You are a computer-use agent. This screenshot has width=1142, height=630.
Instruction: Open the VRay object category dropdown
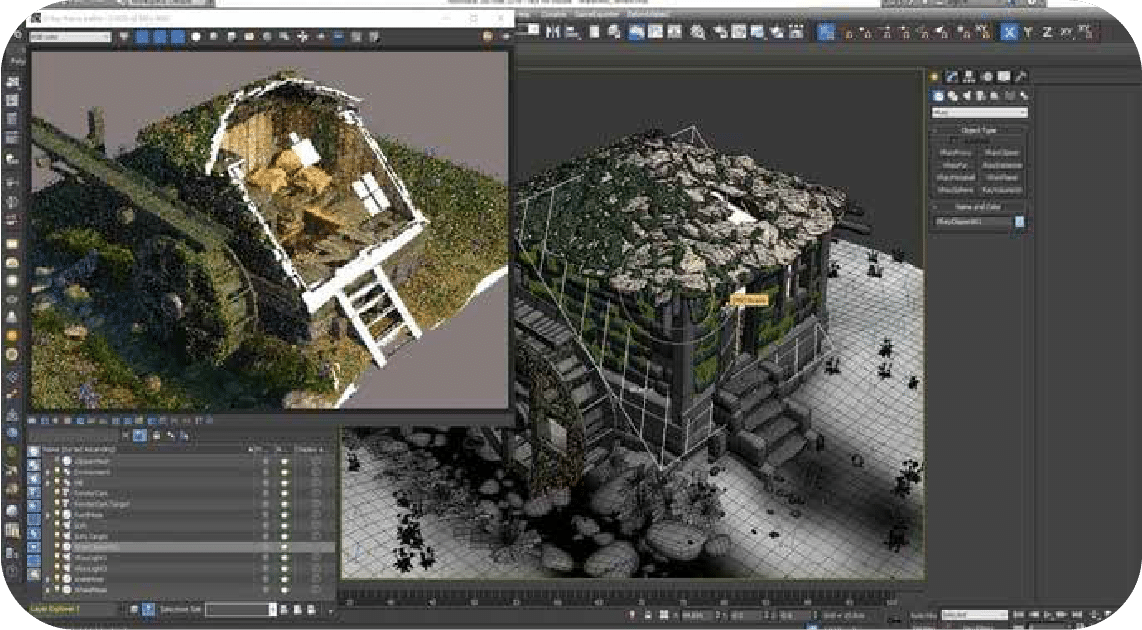pos(980,113)
